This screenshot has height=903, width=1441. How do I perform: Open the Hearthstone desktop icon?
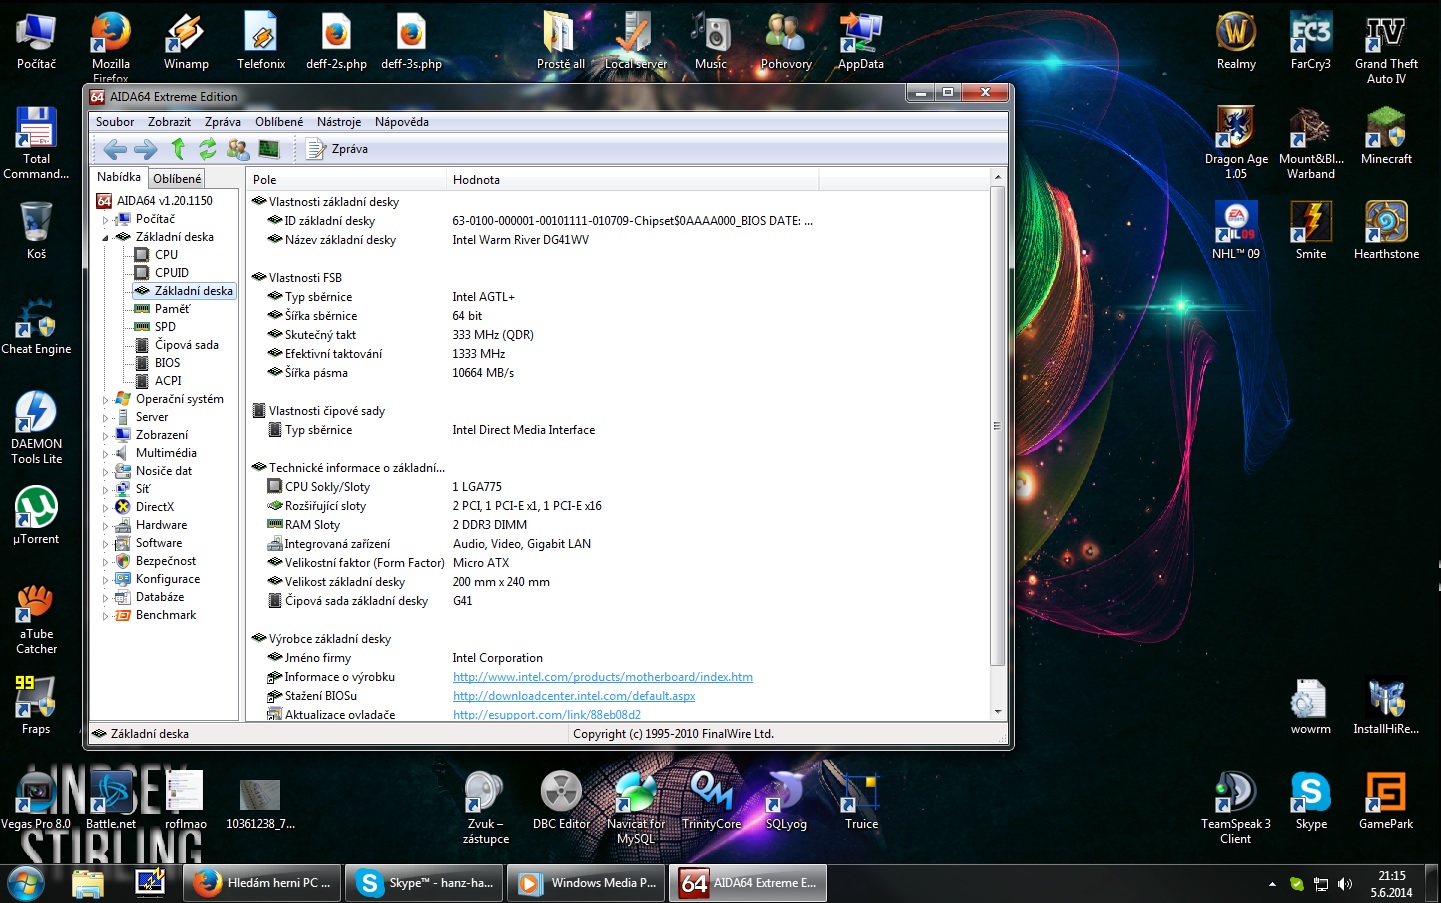(x=1386, y=231)
